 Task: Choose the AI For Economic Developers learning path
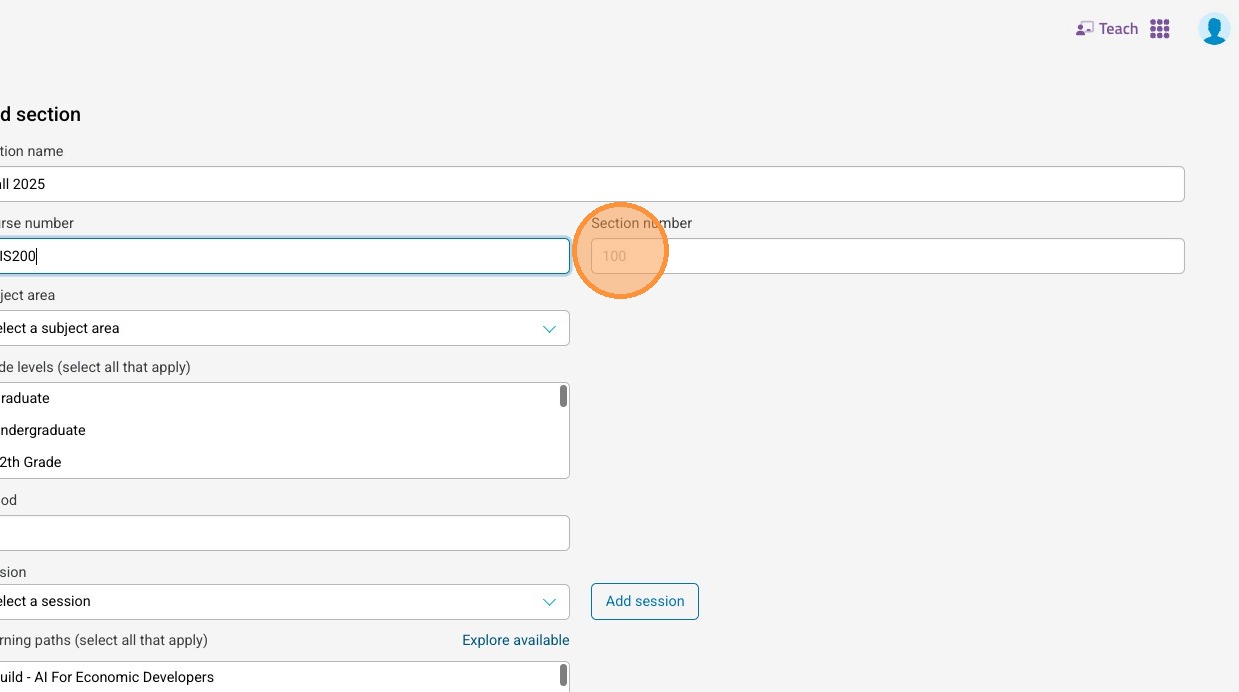pyautogui.click(x=108, y=677)
